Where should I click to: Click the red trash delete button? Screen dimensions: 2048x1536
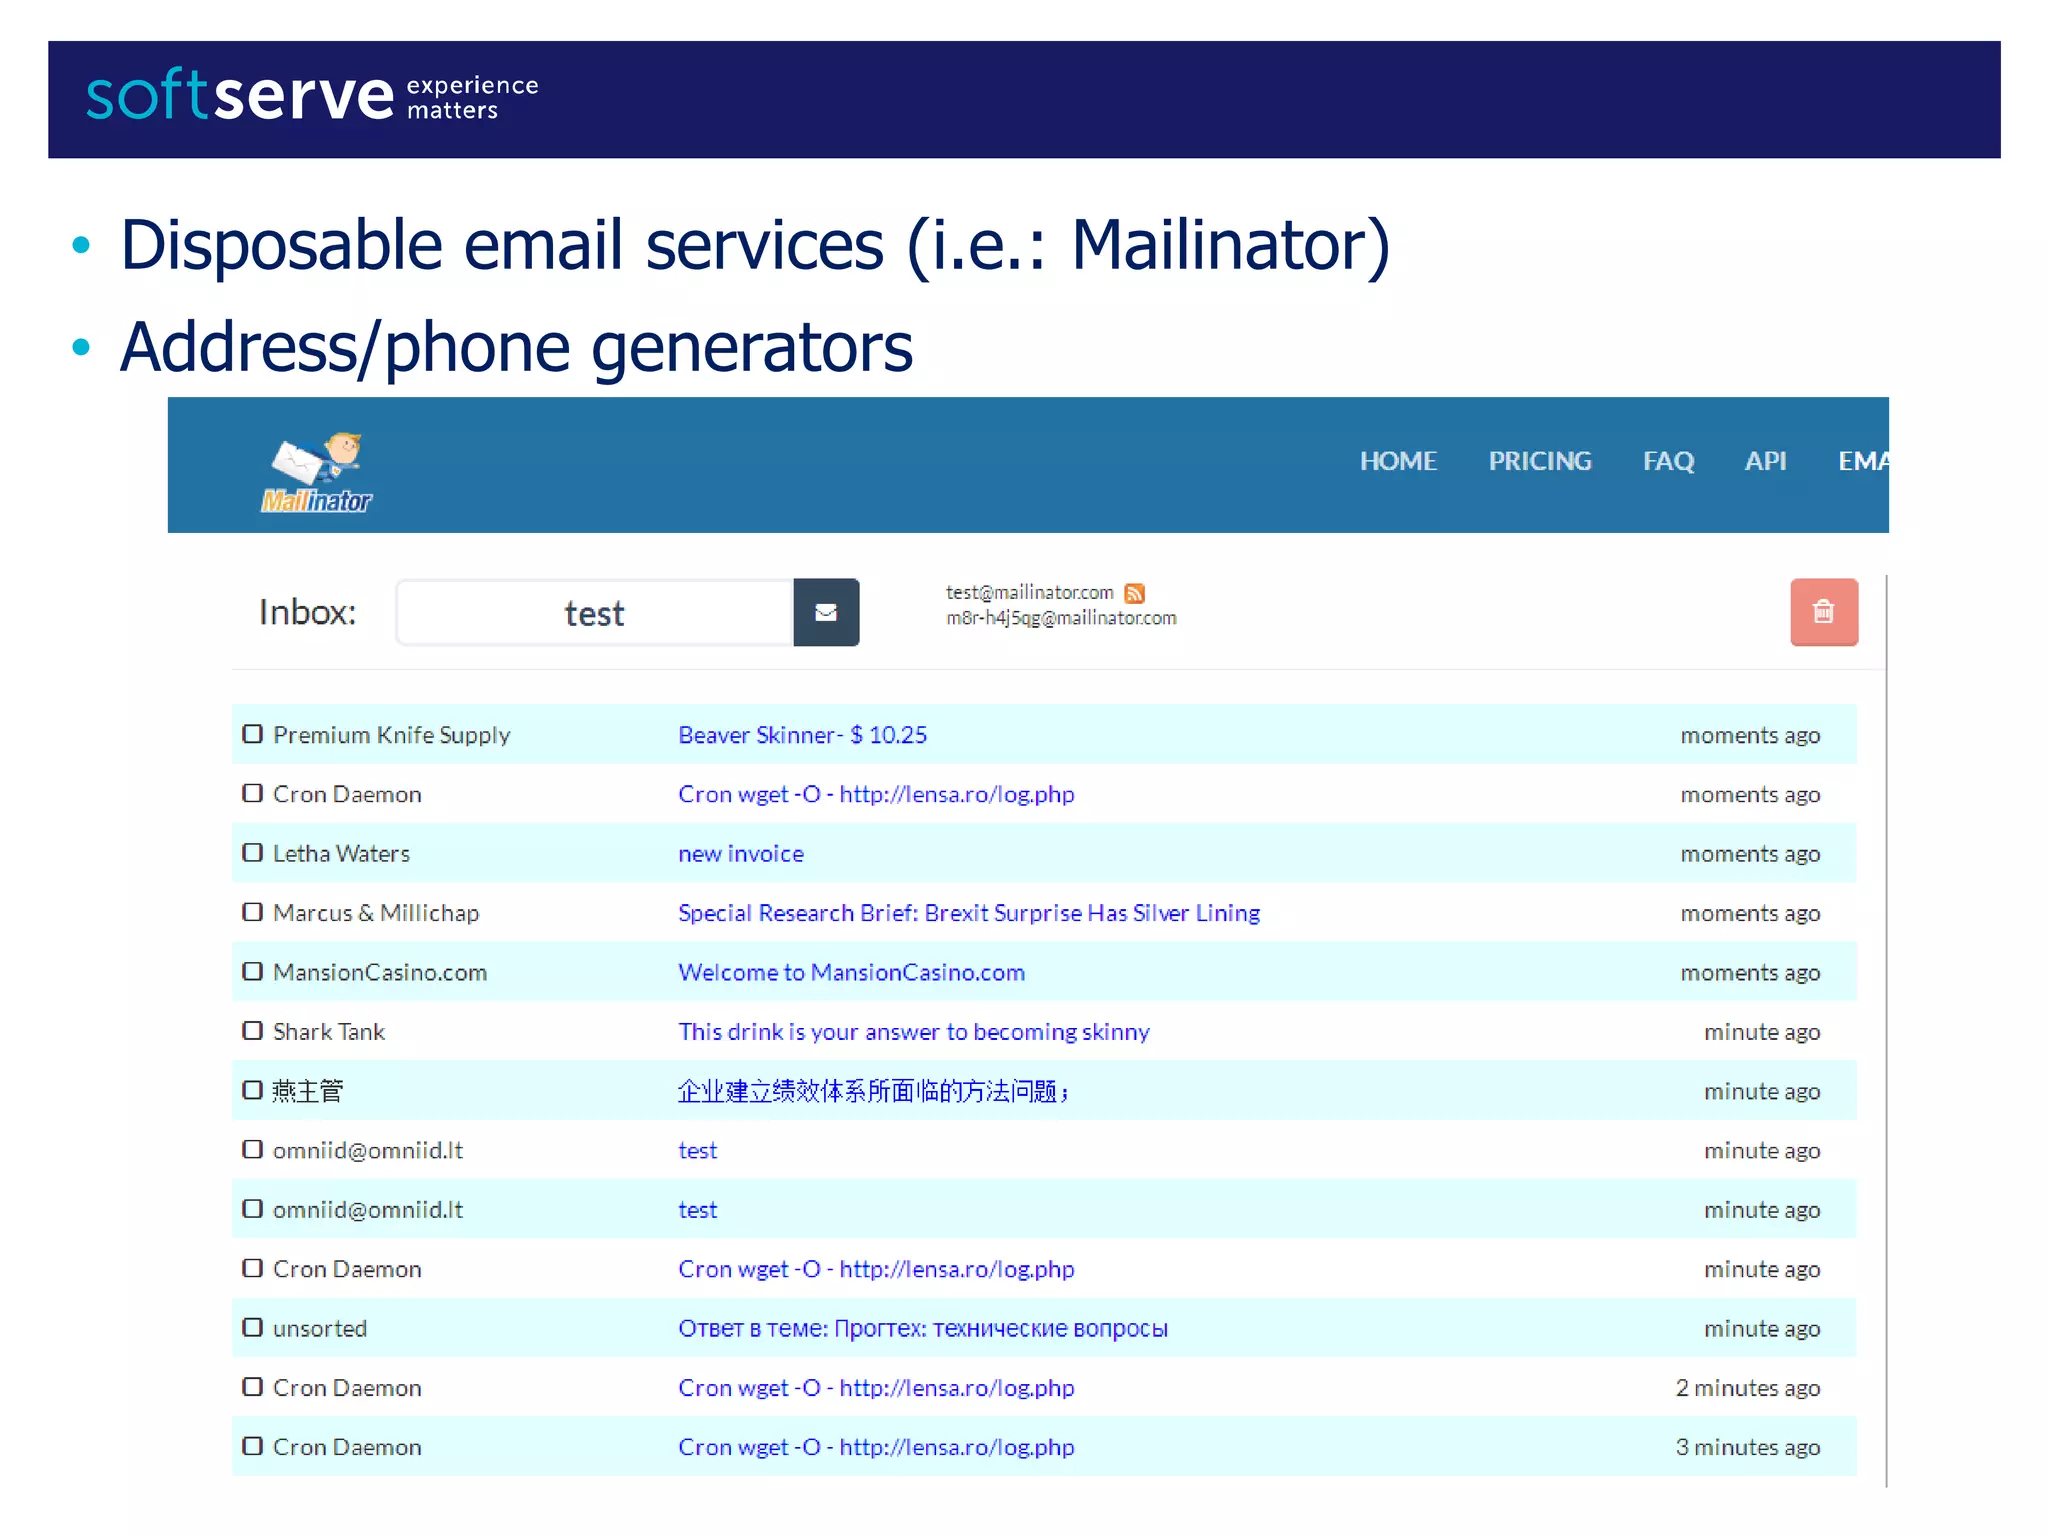tap(1824, 612)
